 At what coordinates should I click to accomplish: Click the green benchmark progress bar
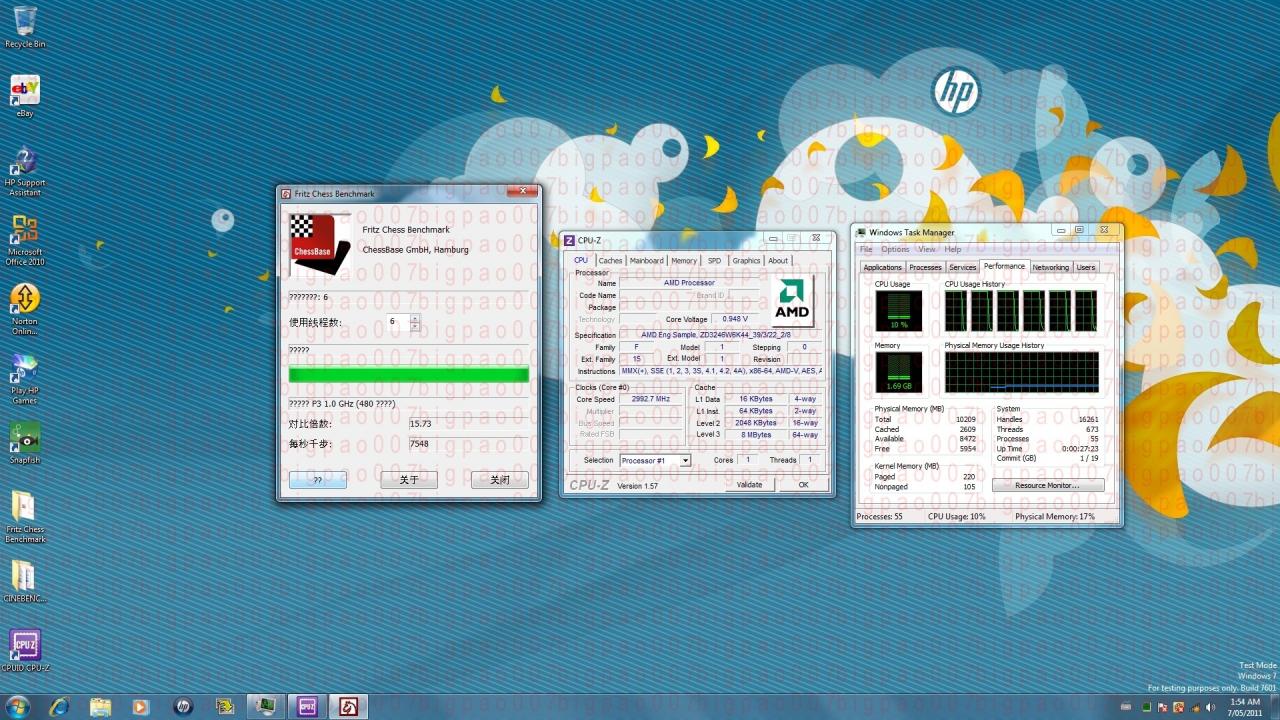tap(409, 375)
